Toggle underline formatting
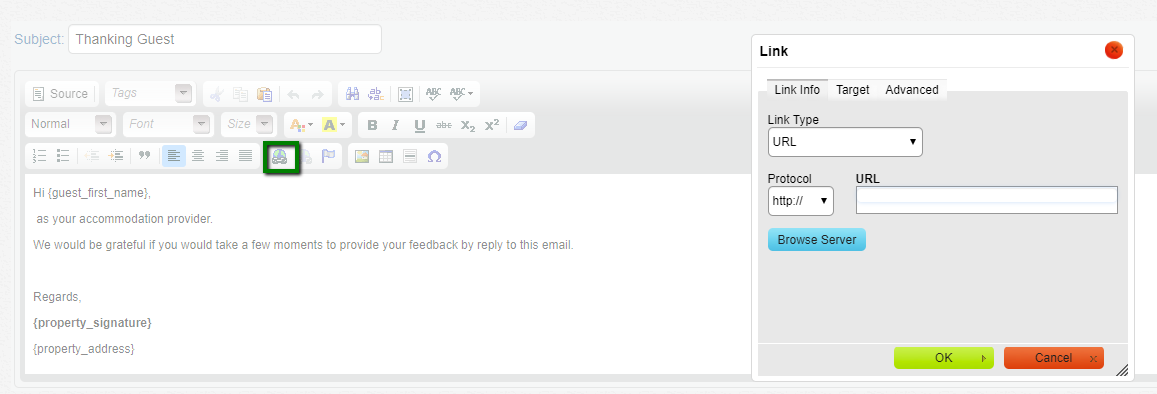 coord(419,125)
